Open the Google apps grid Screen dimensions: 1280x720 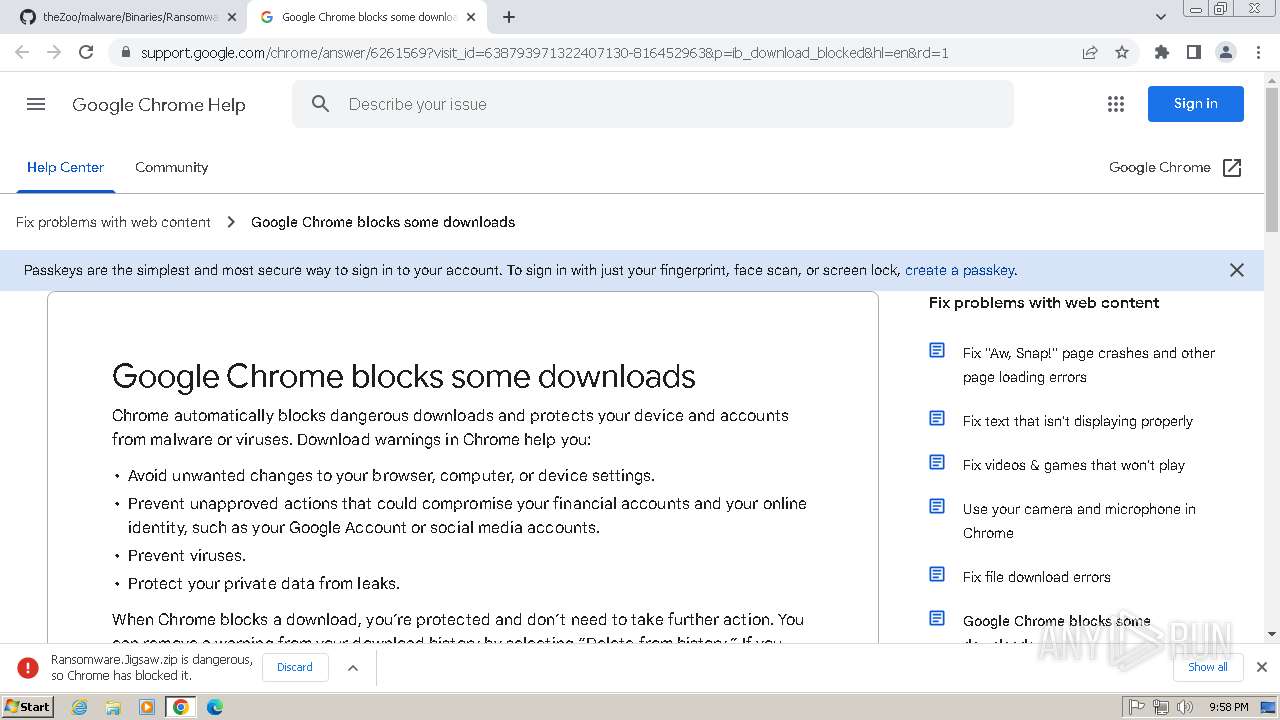[x=1116, y=104]
